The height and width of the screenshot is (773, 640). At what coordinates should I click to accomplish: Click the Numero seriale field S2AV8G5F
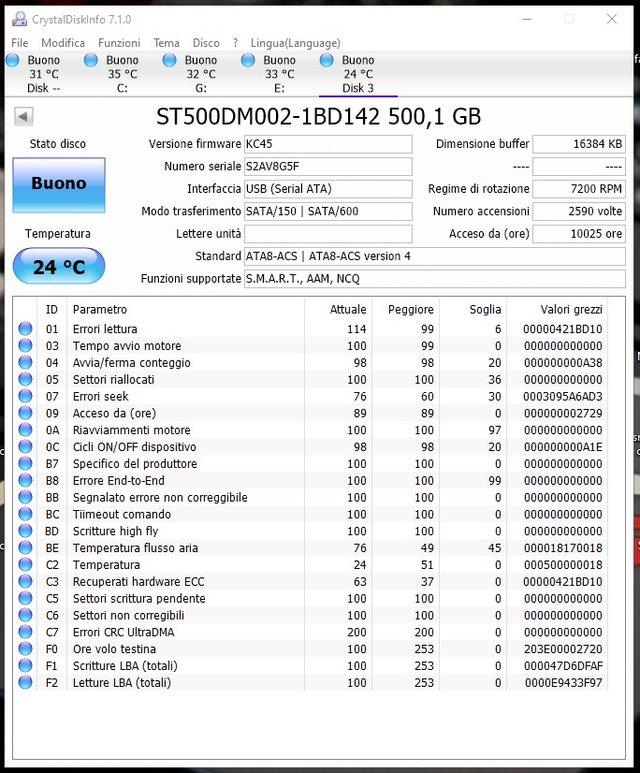point(328,166)
